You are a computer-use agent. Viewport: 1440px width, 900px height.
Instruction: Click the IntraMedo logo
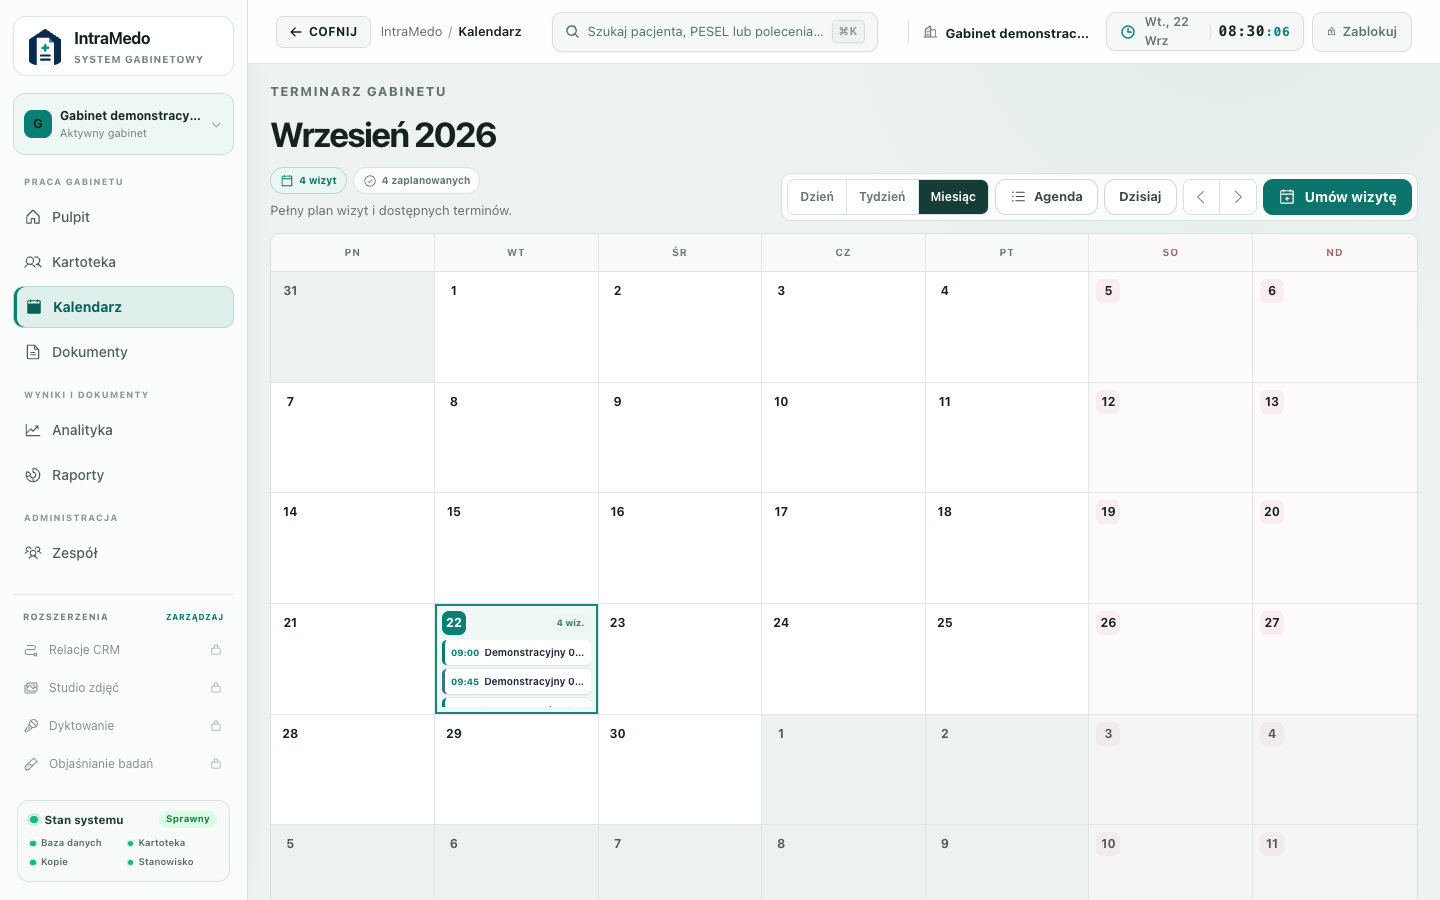[45, 47]
